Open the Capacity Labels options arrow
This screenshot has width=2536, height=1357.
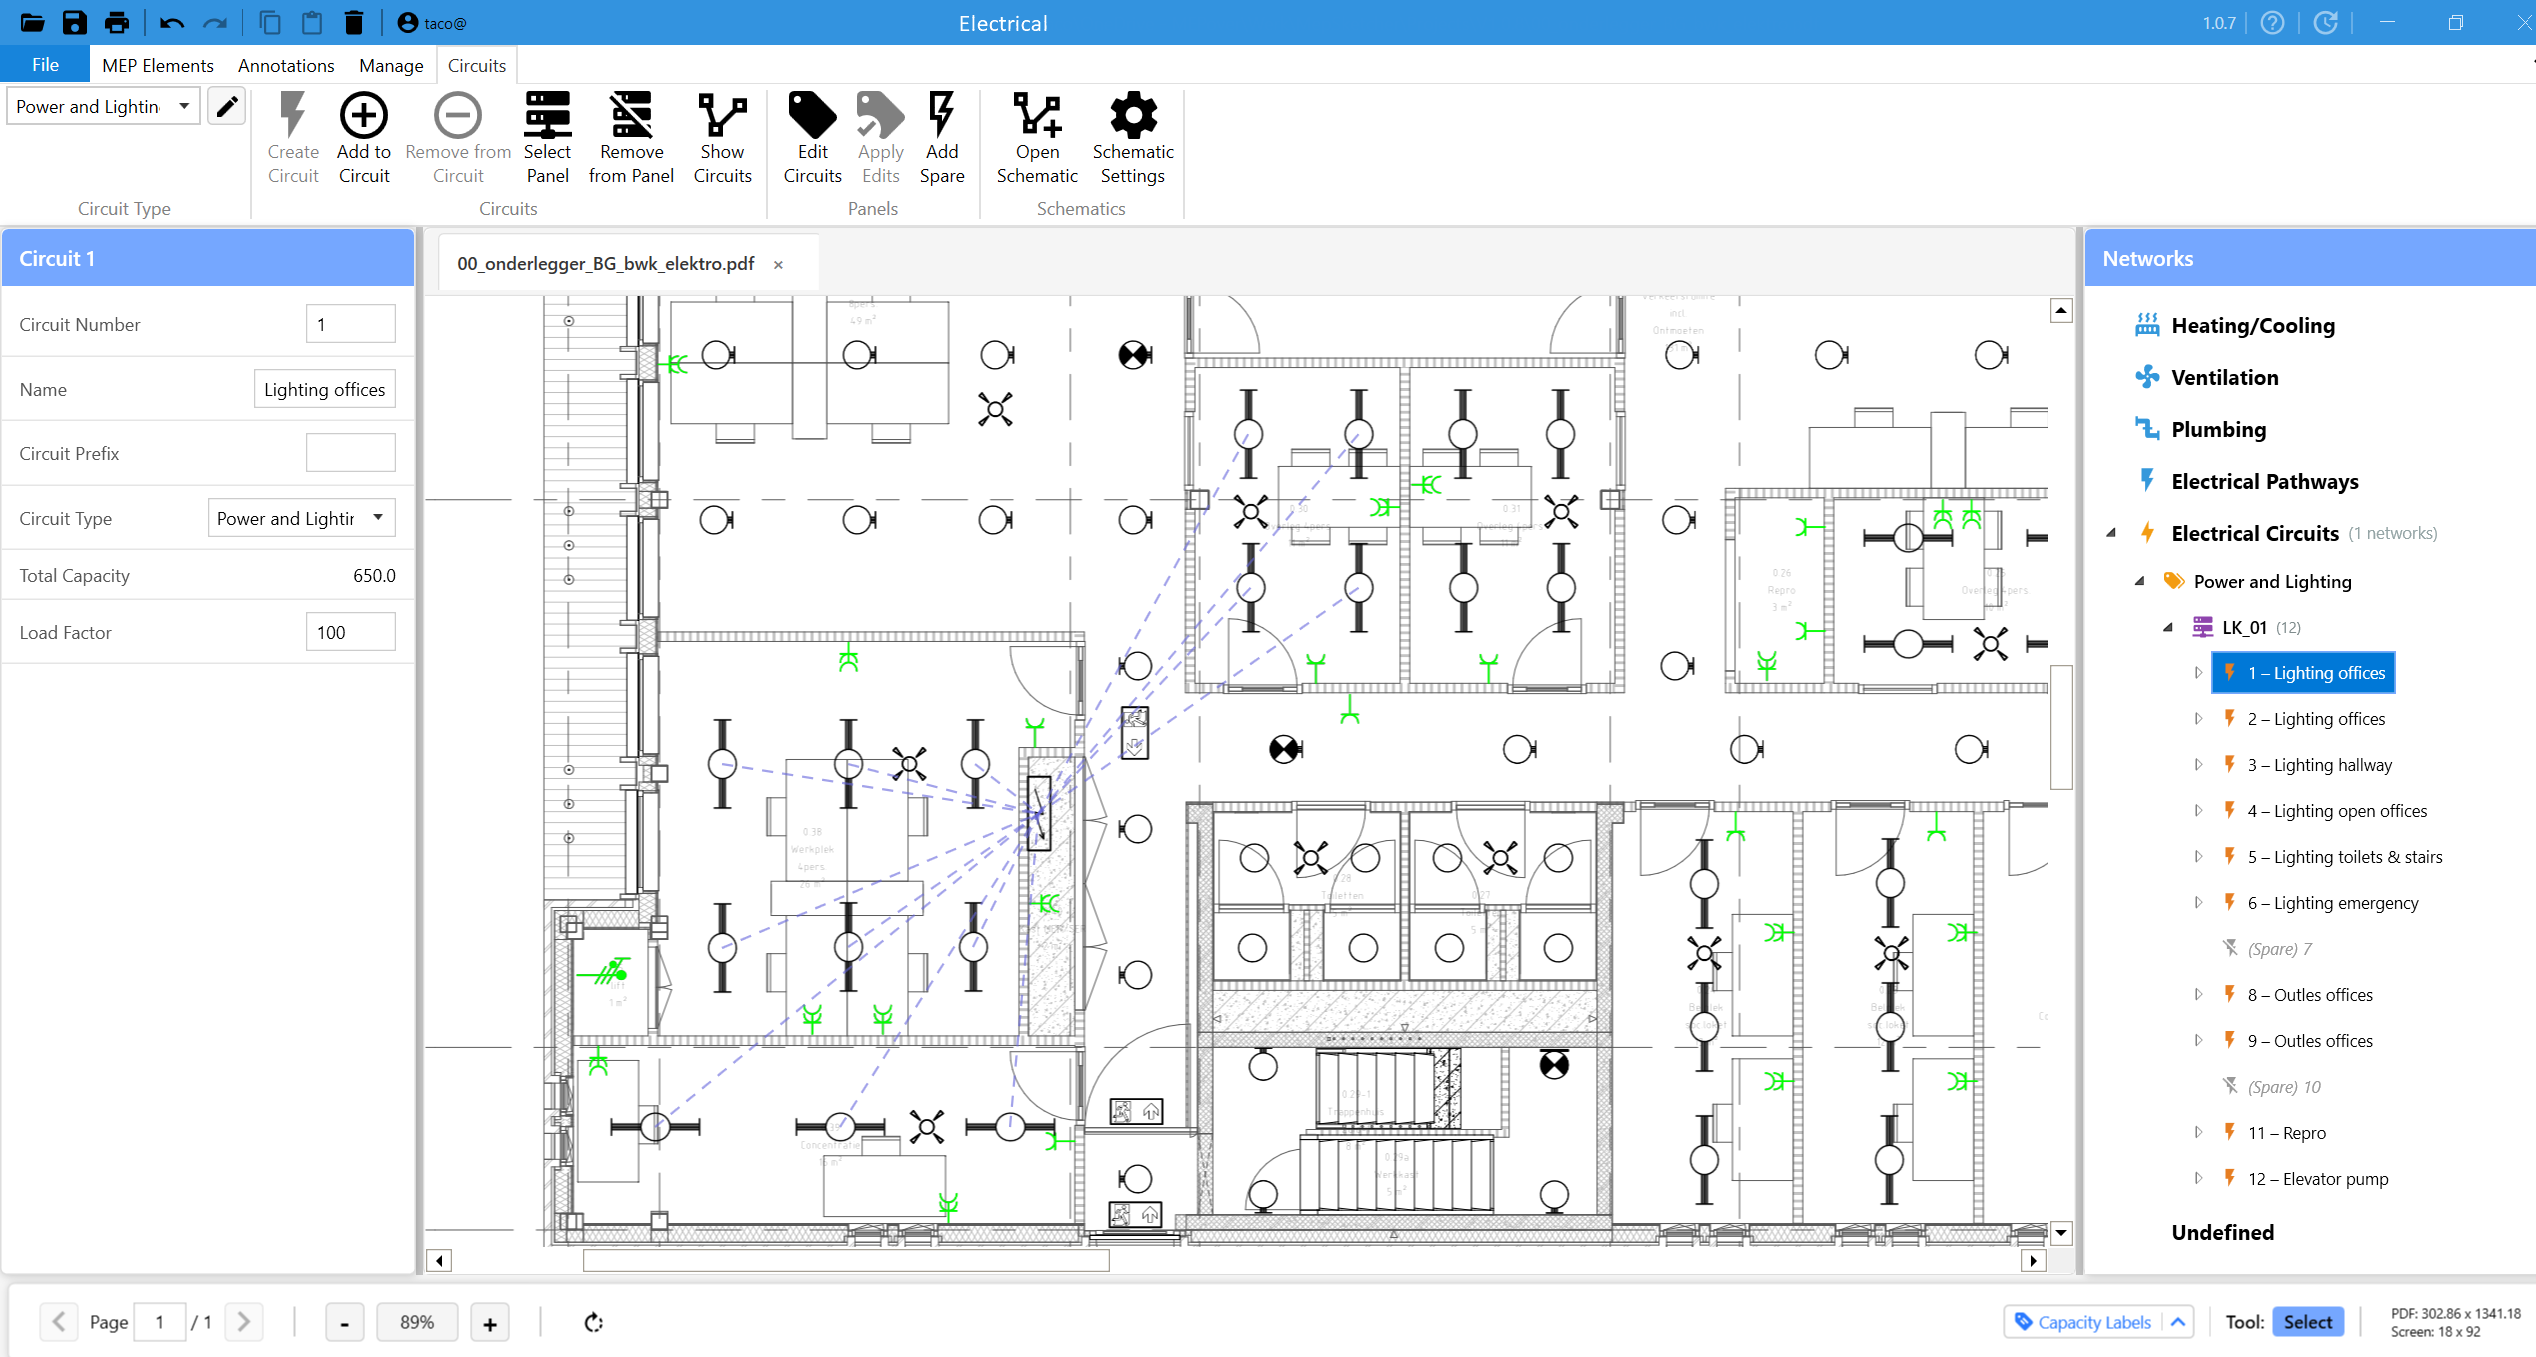[x=2178, y=1322]
